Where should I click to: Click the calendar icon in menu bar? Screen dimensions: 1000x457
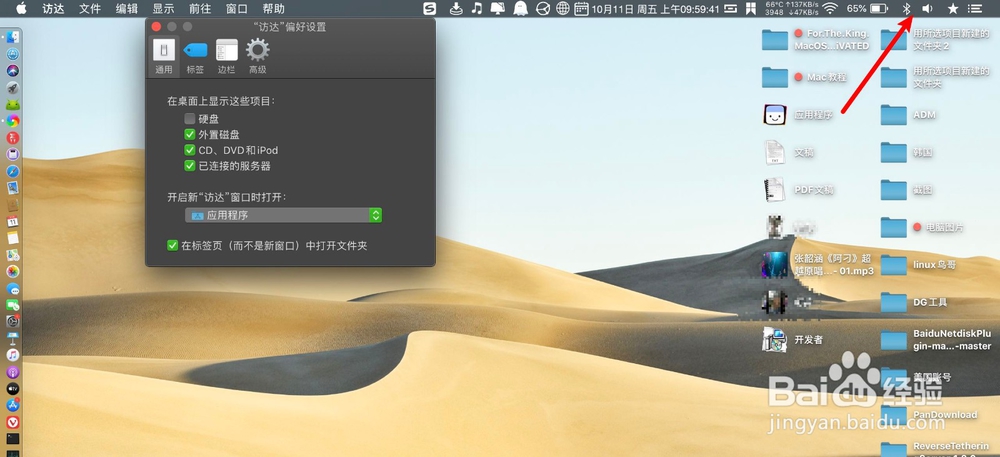click(581, 9)
